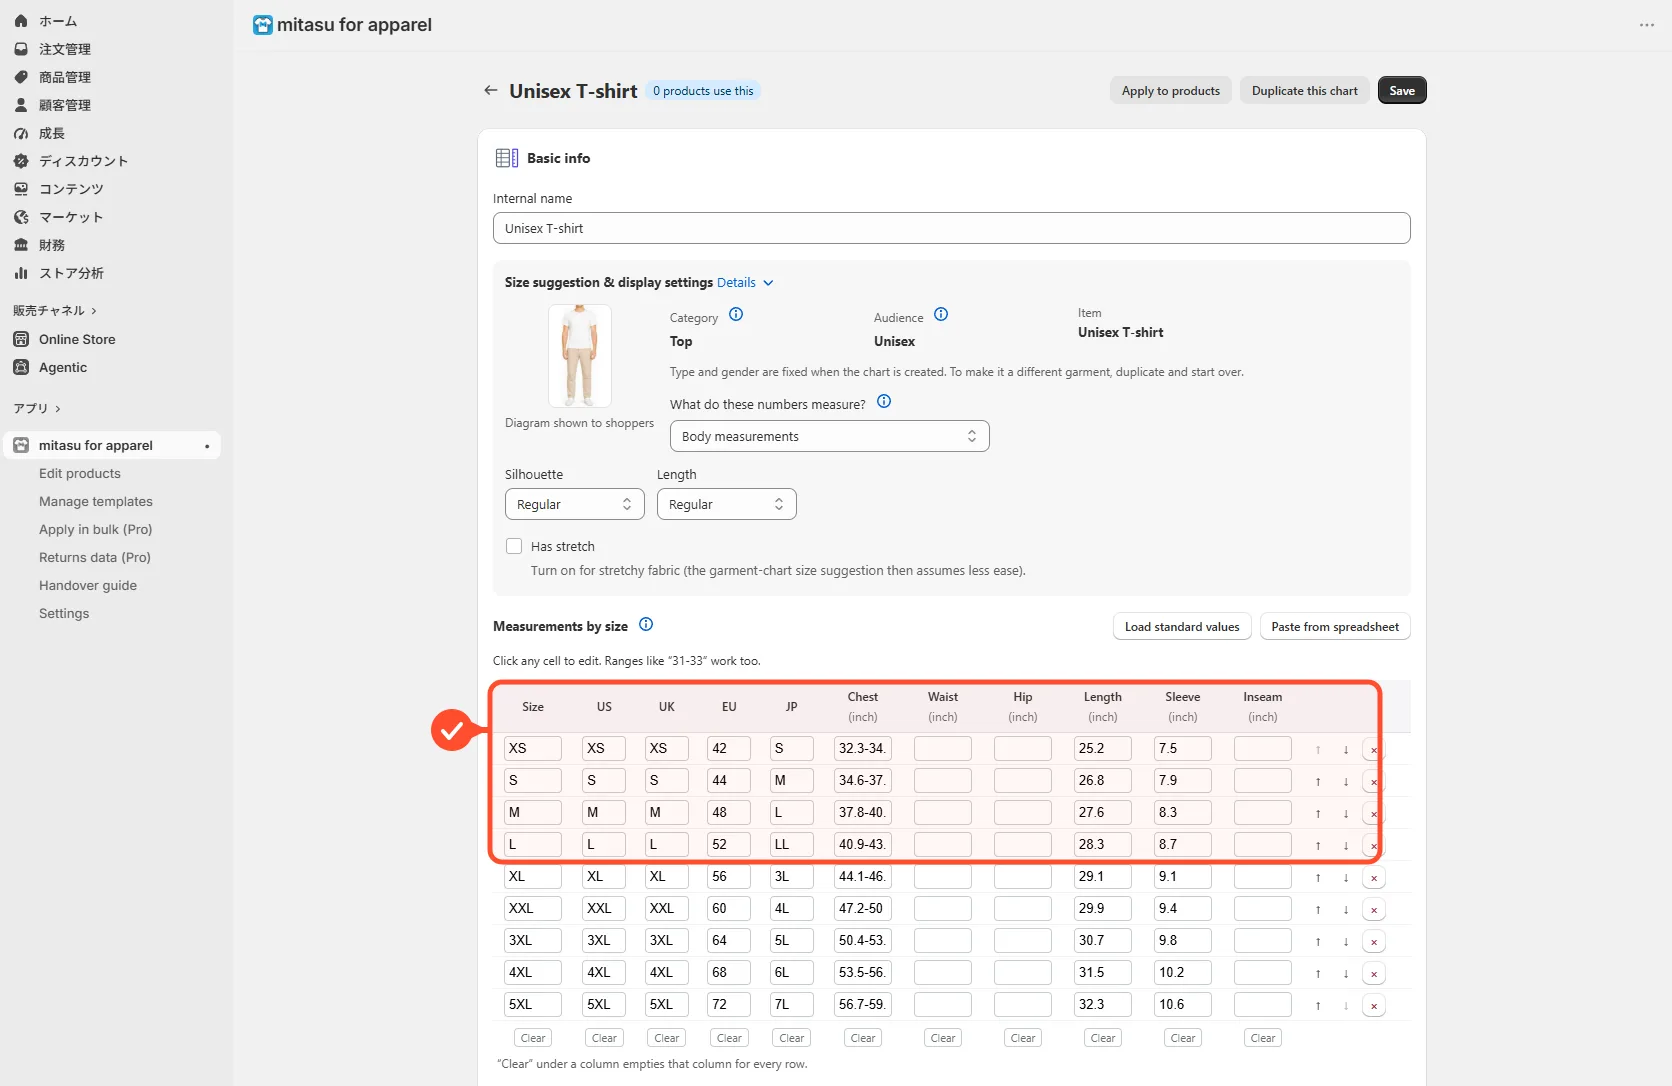This screenshot has width=1672, height=1086.
Task: Click the 4XL row Sleeve cell 10.2
Action: click(x=1182, y=973)
